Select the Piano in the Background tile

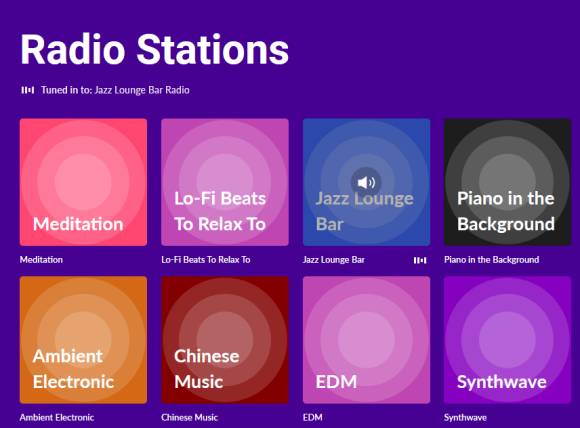[508, 182]
